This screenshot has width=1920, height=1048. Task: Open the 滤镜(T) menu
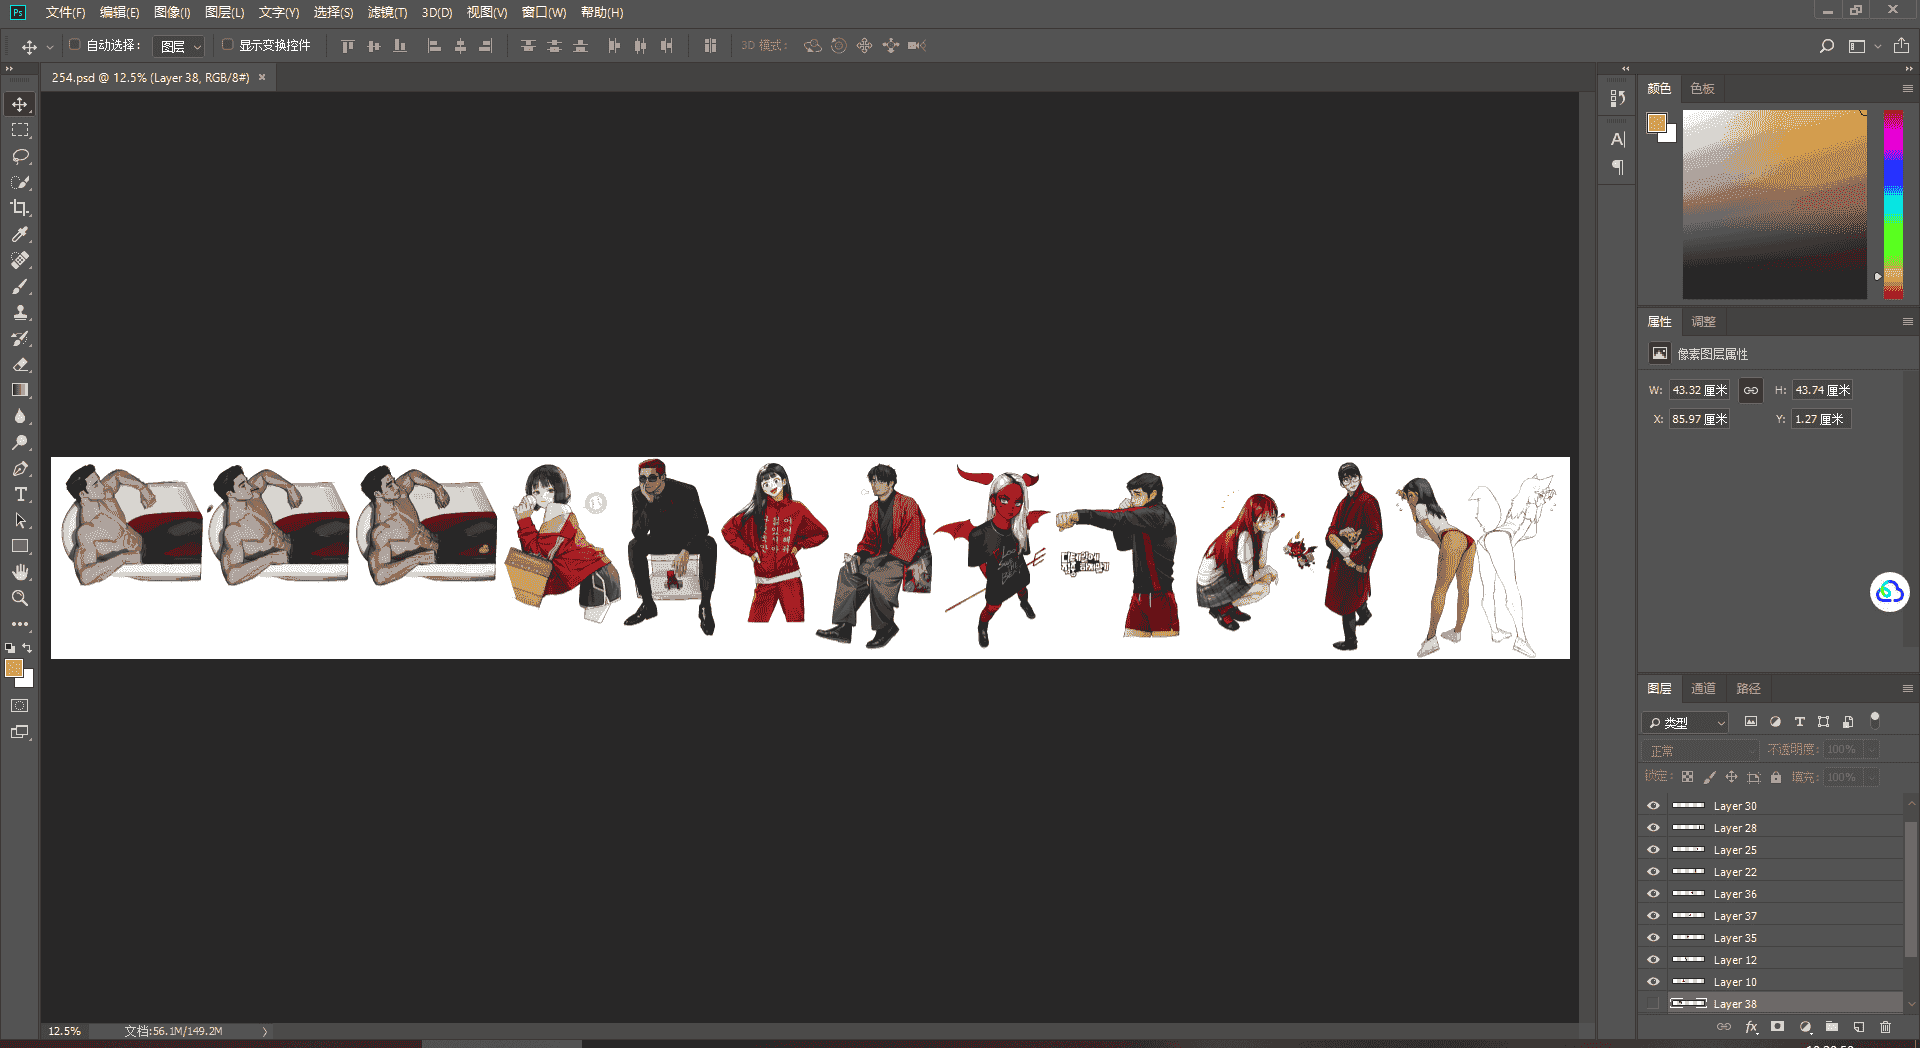[x=387, y=12]
